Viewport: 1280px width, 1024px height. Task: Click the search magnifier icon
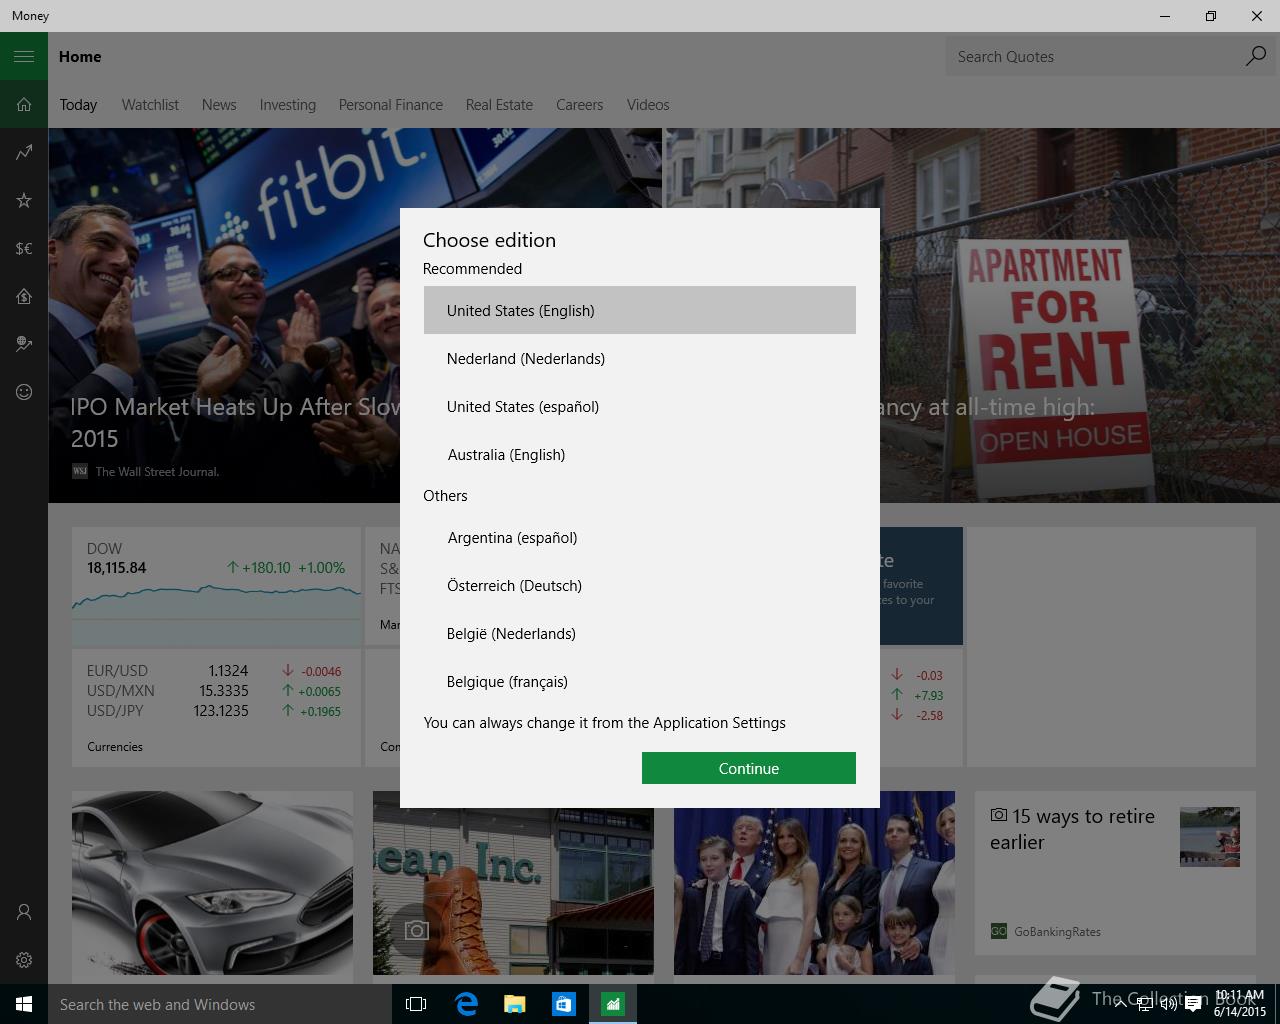click(1256, 56)
